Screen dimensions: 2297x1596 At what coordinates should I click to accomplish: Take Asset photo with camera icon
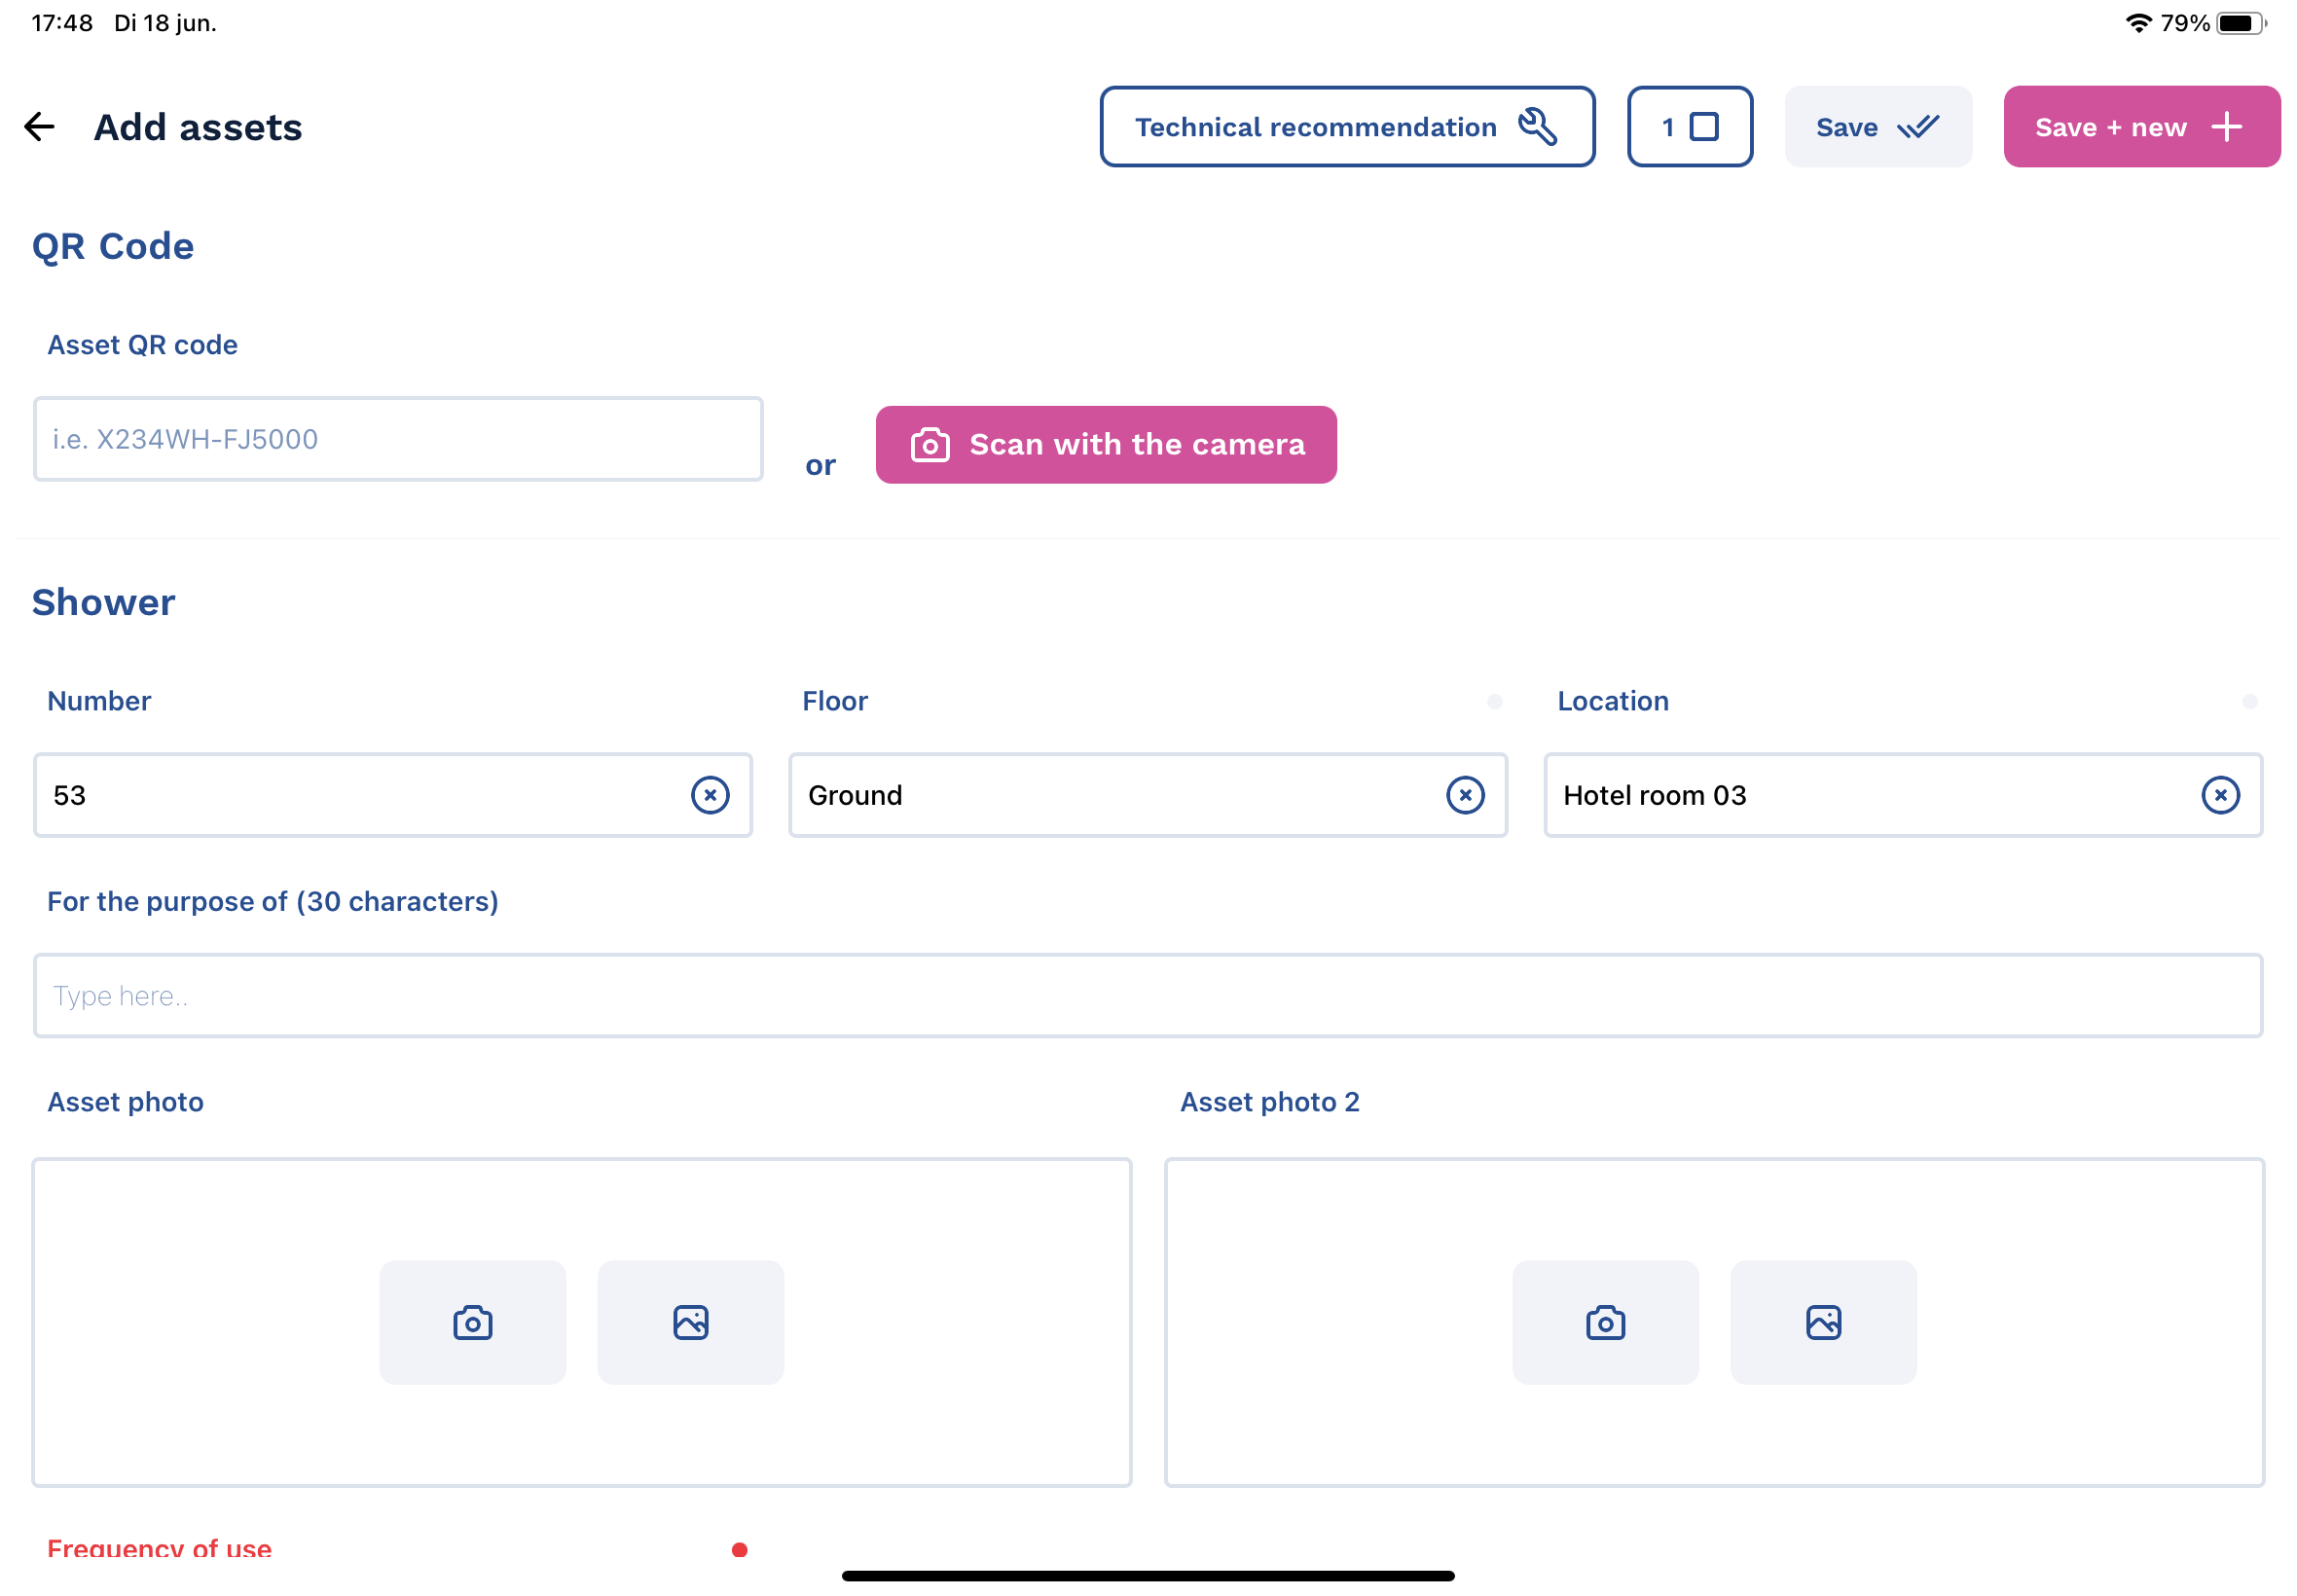point(473,1323)
